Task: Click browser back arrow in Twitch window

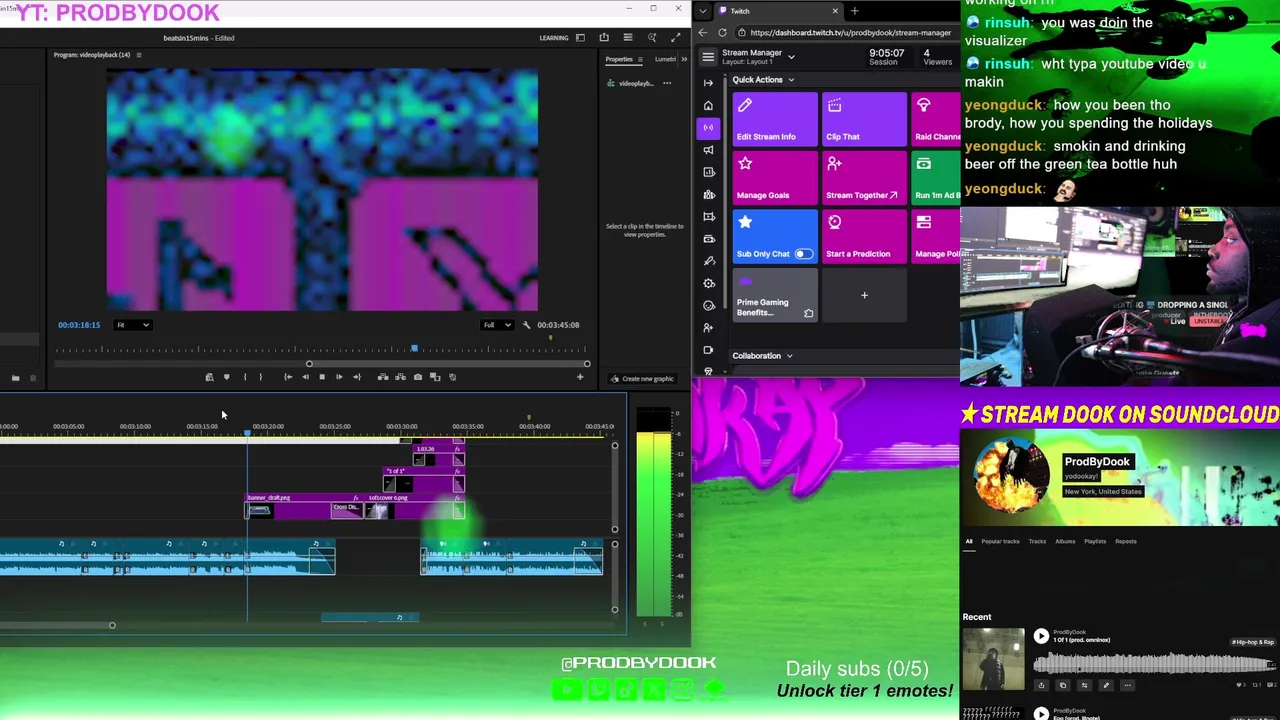Action: coord(703,32)
